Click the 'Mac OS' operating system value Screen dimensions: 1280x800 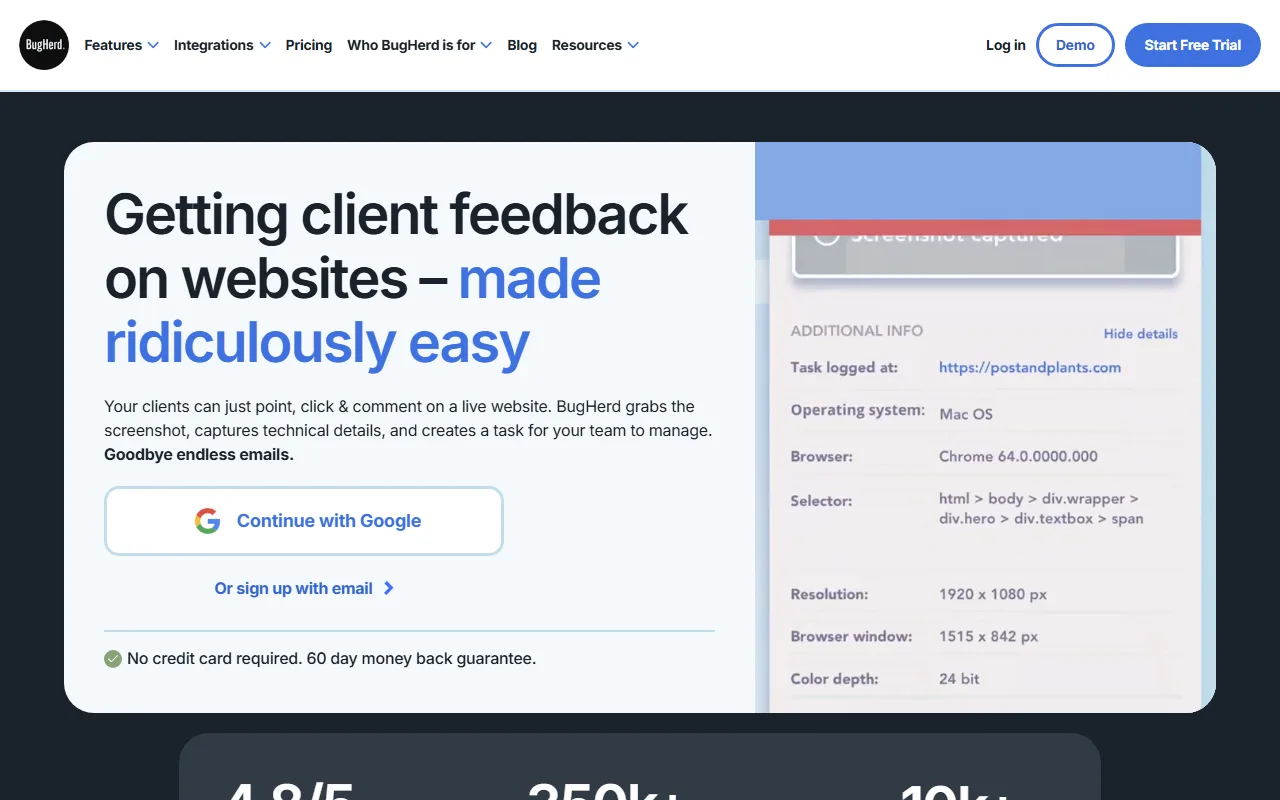[x=966, y=414]
